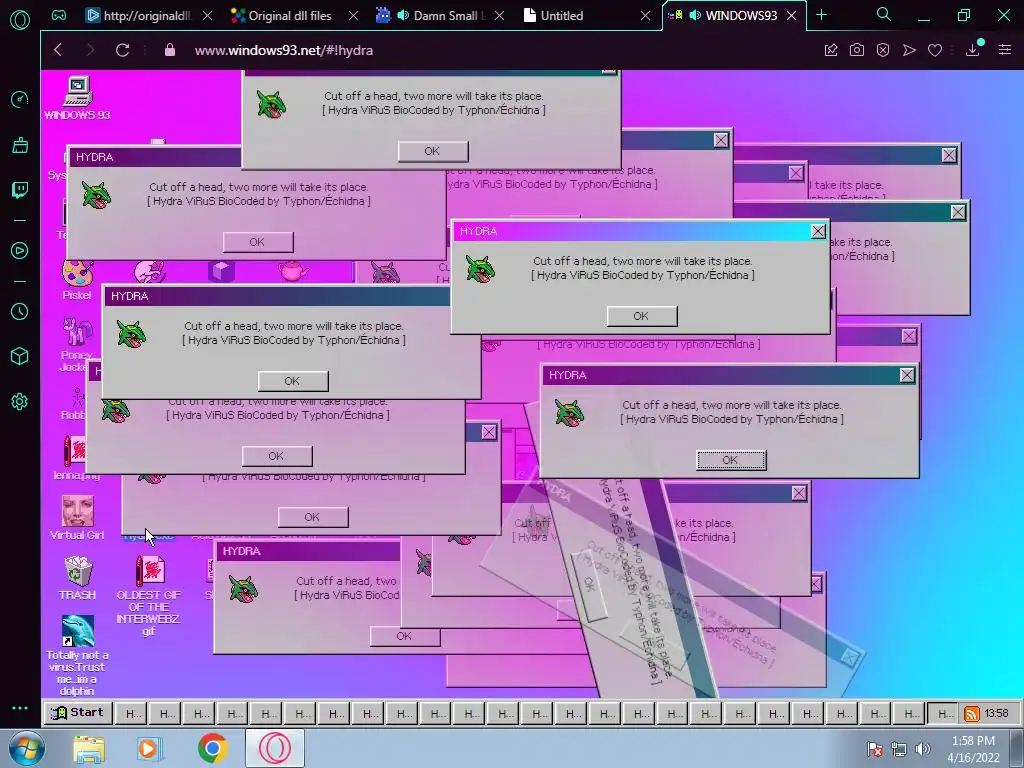Viewport: 1024px width, 768px height.
Task: Open Google Chrome from the taskbar
Action: pos(212,748)
